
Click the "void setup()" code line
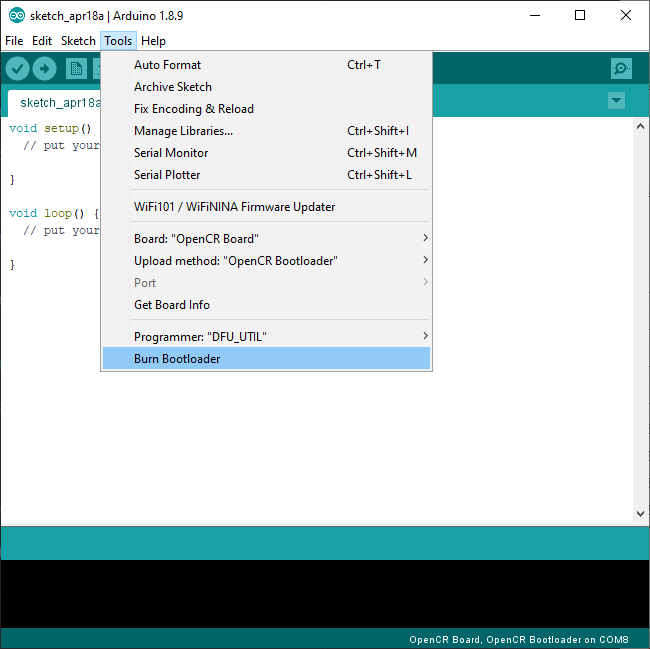click(x=50, y=128)
